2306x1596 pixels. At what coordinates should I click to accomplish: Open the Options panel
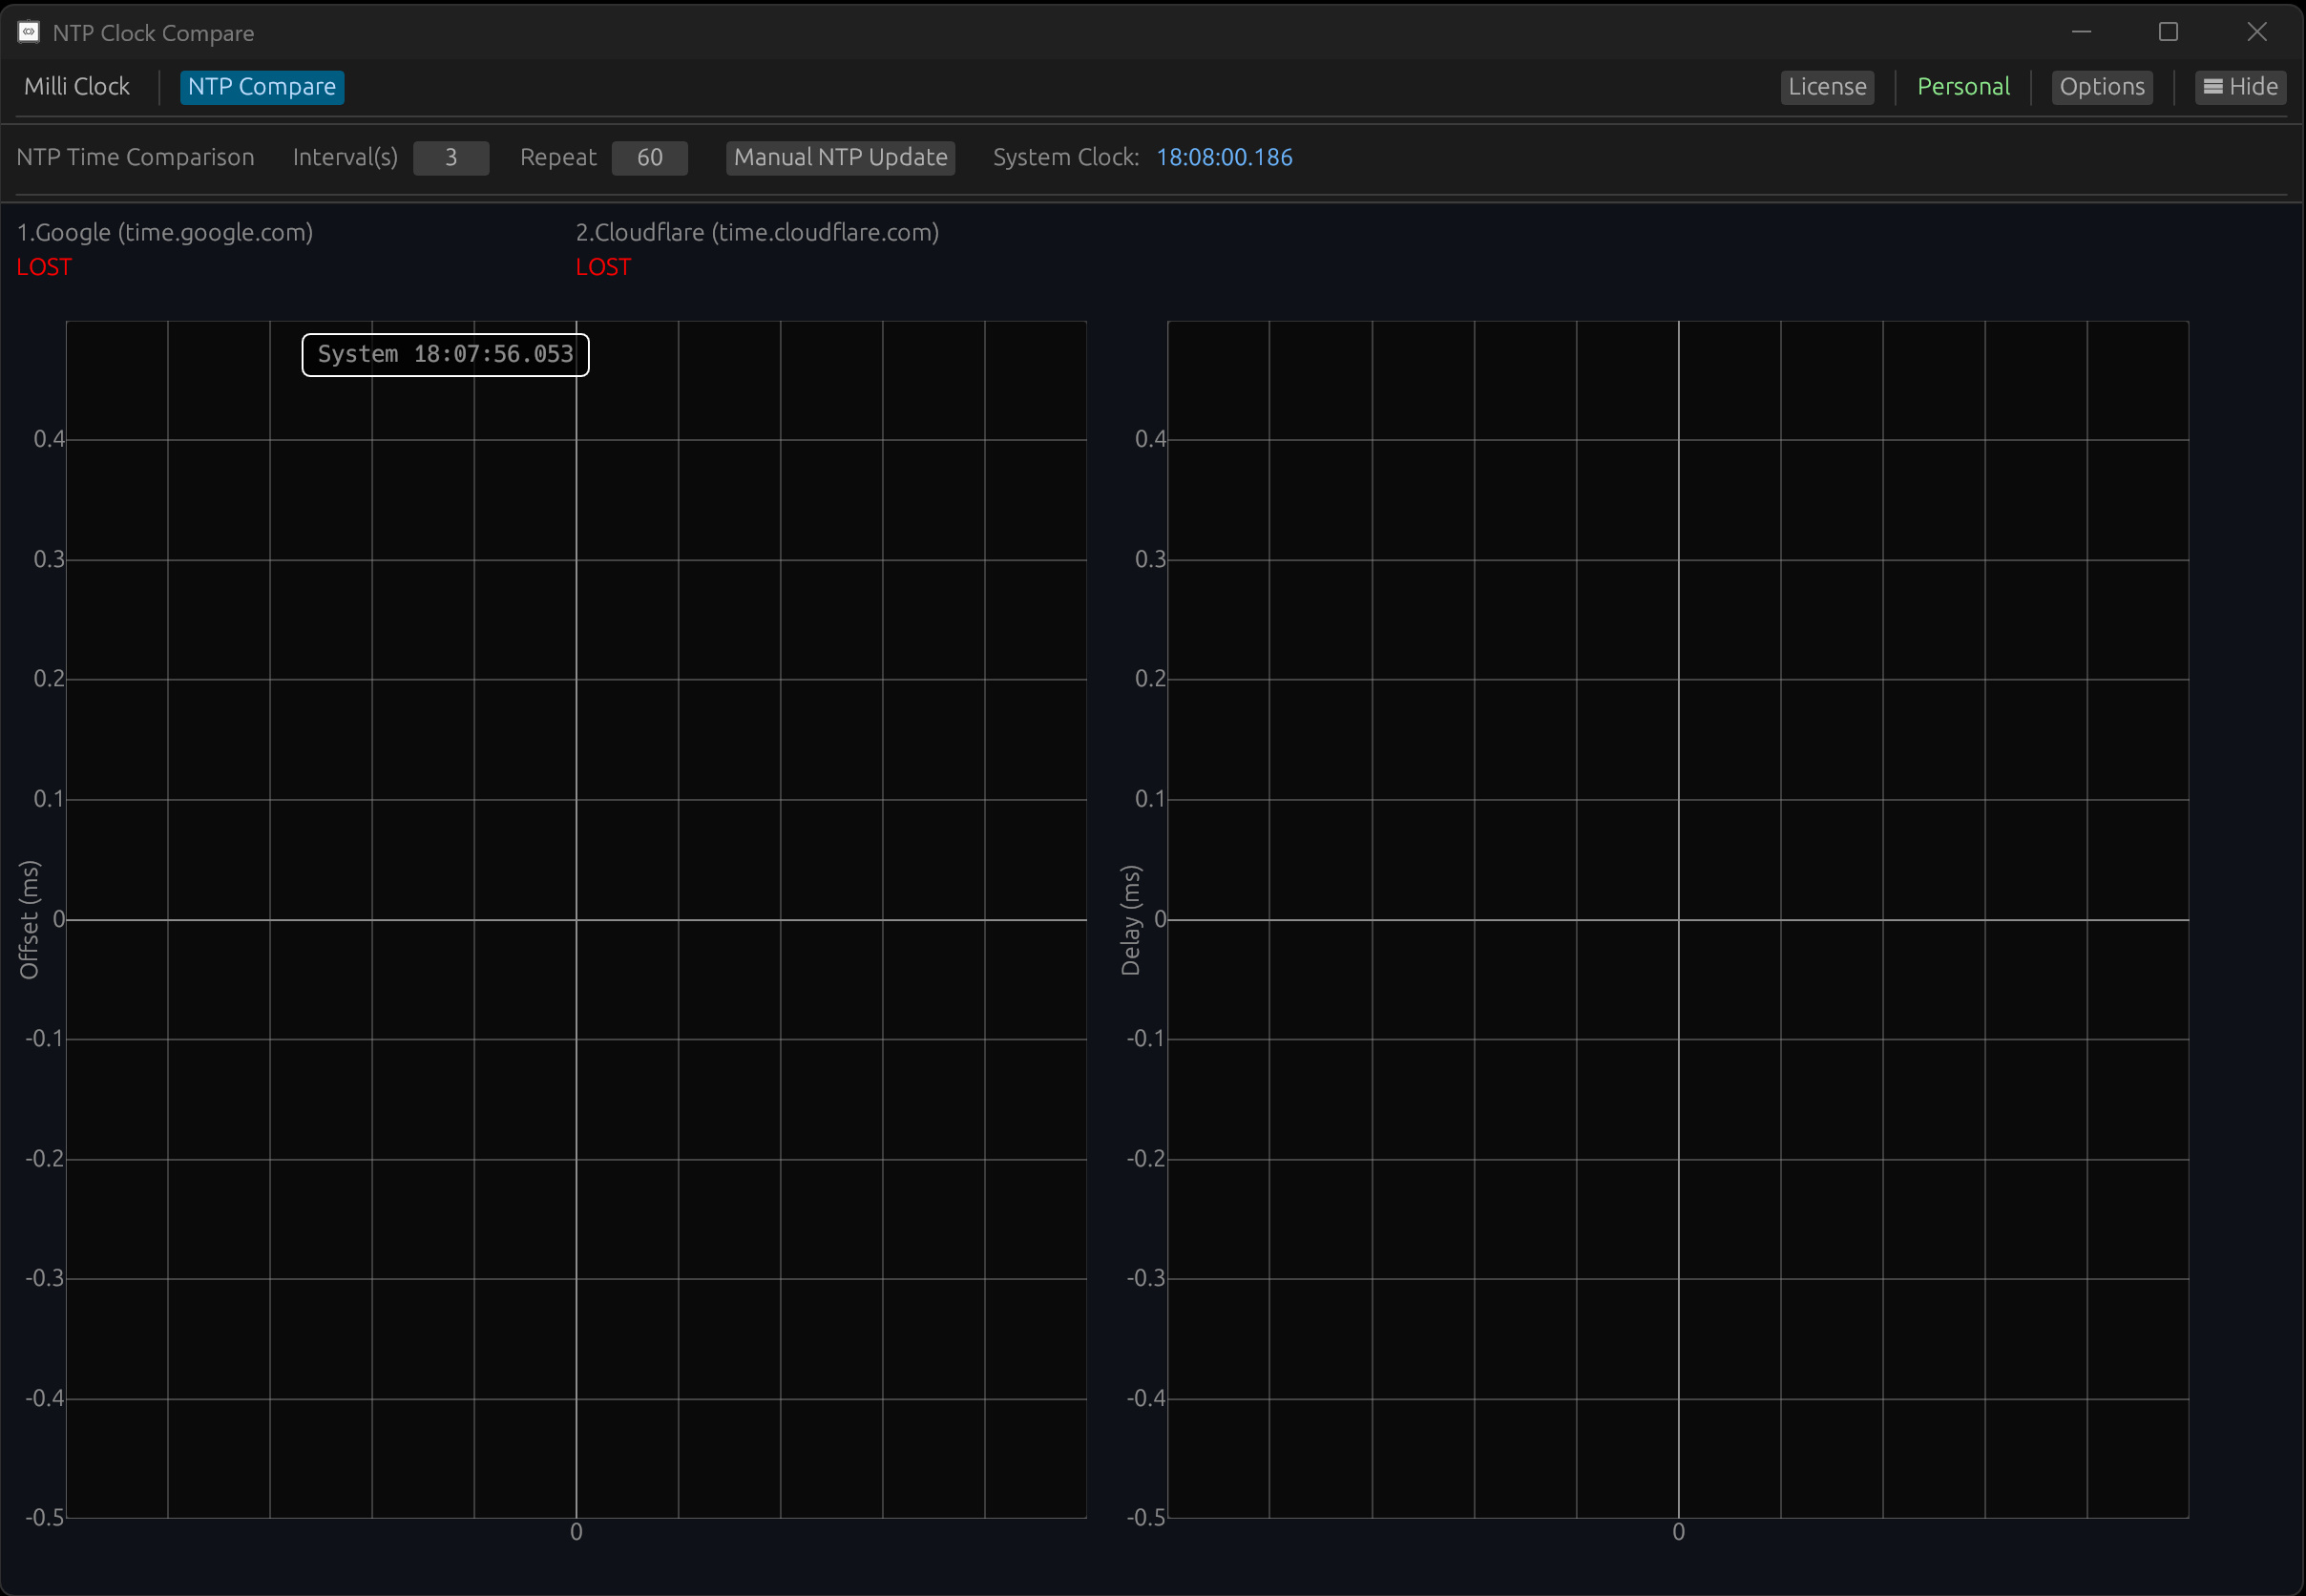click(x=2101, y=87)
